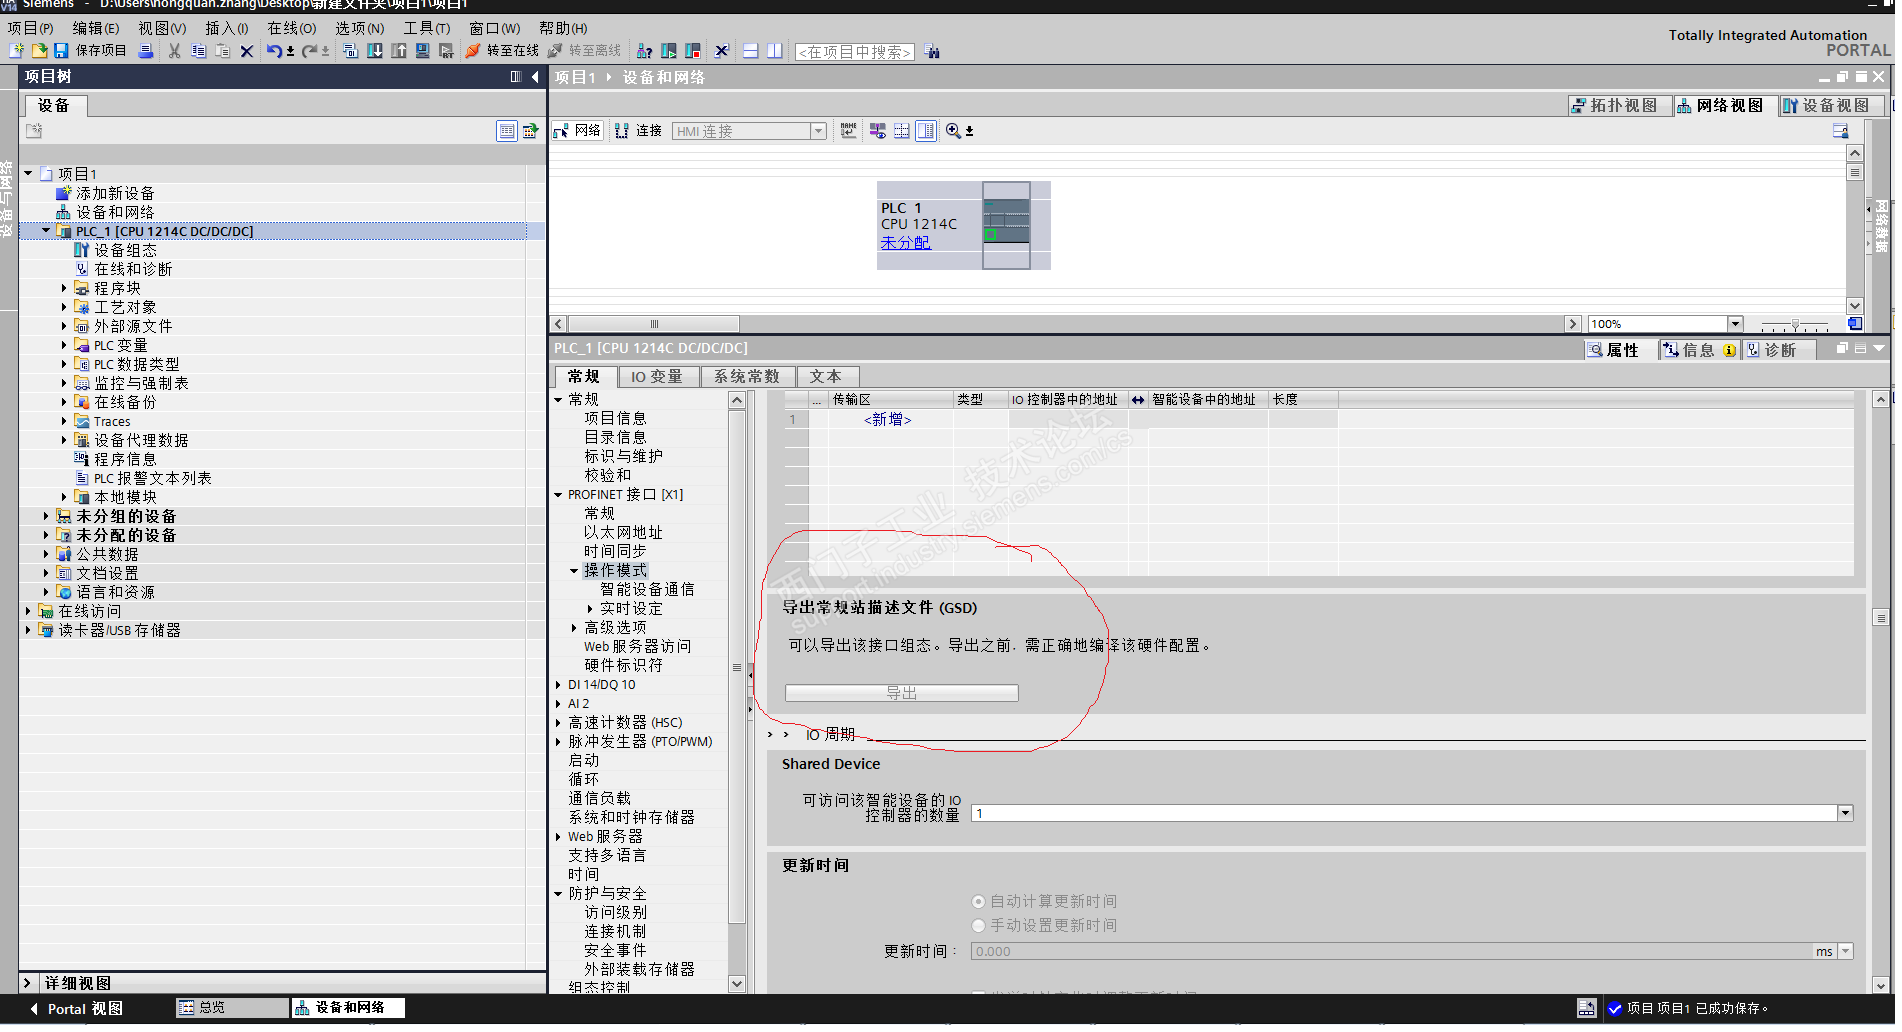Click the search in project binoculars icon
This screenshot has height=1032, width=1902.
pyautogui.click(x=933, y=52)
